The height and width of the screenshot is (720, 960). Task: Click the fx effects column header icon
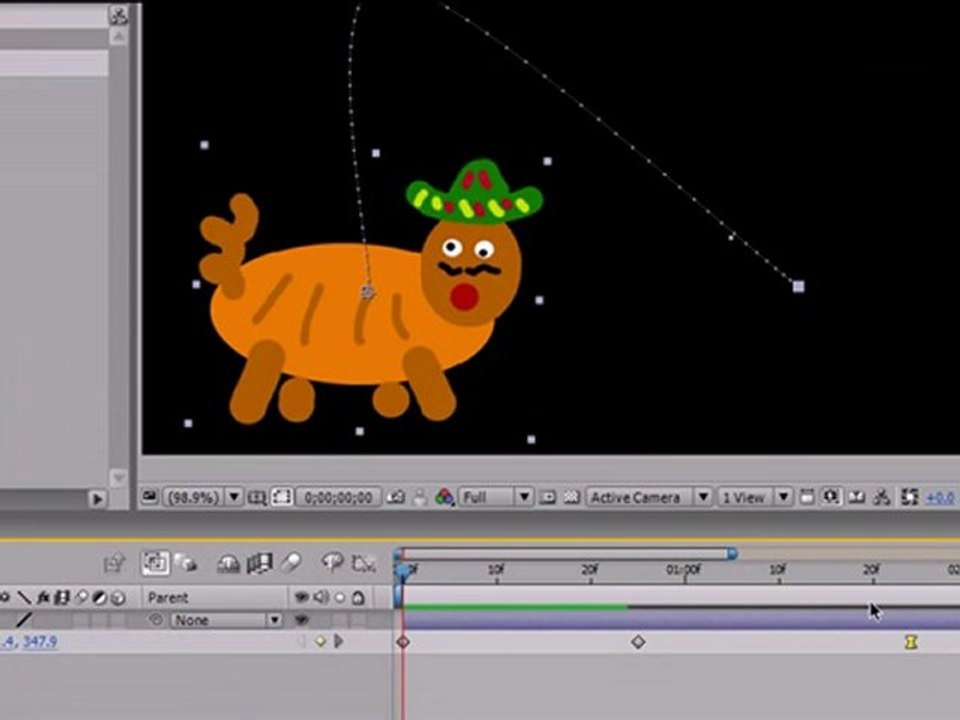point(42,597)
